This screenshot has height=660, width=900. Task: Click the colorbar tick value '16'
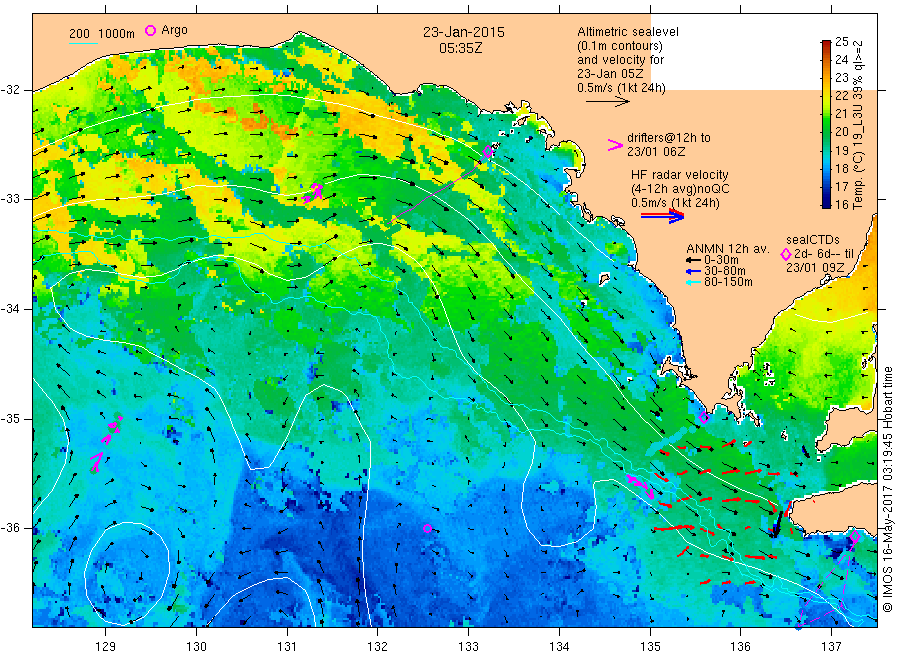click(x=841, y=204)
